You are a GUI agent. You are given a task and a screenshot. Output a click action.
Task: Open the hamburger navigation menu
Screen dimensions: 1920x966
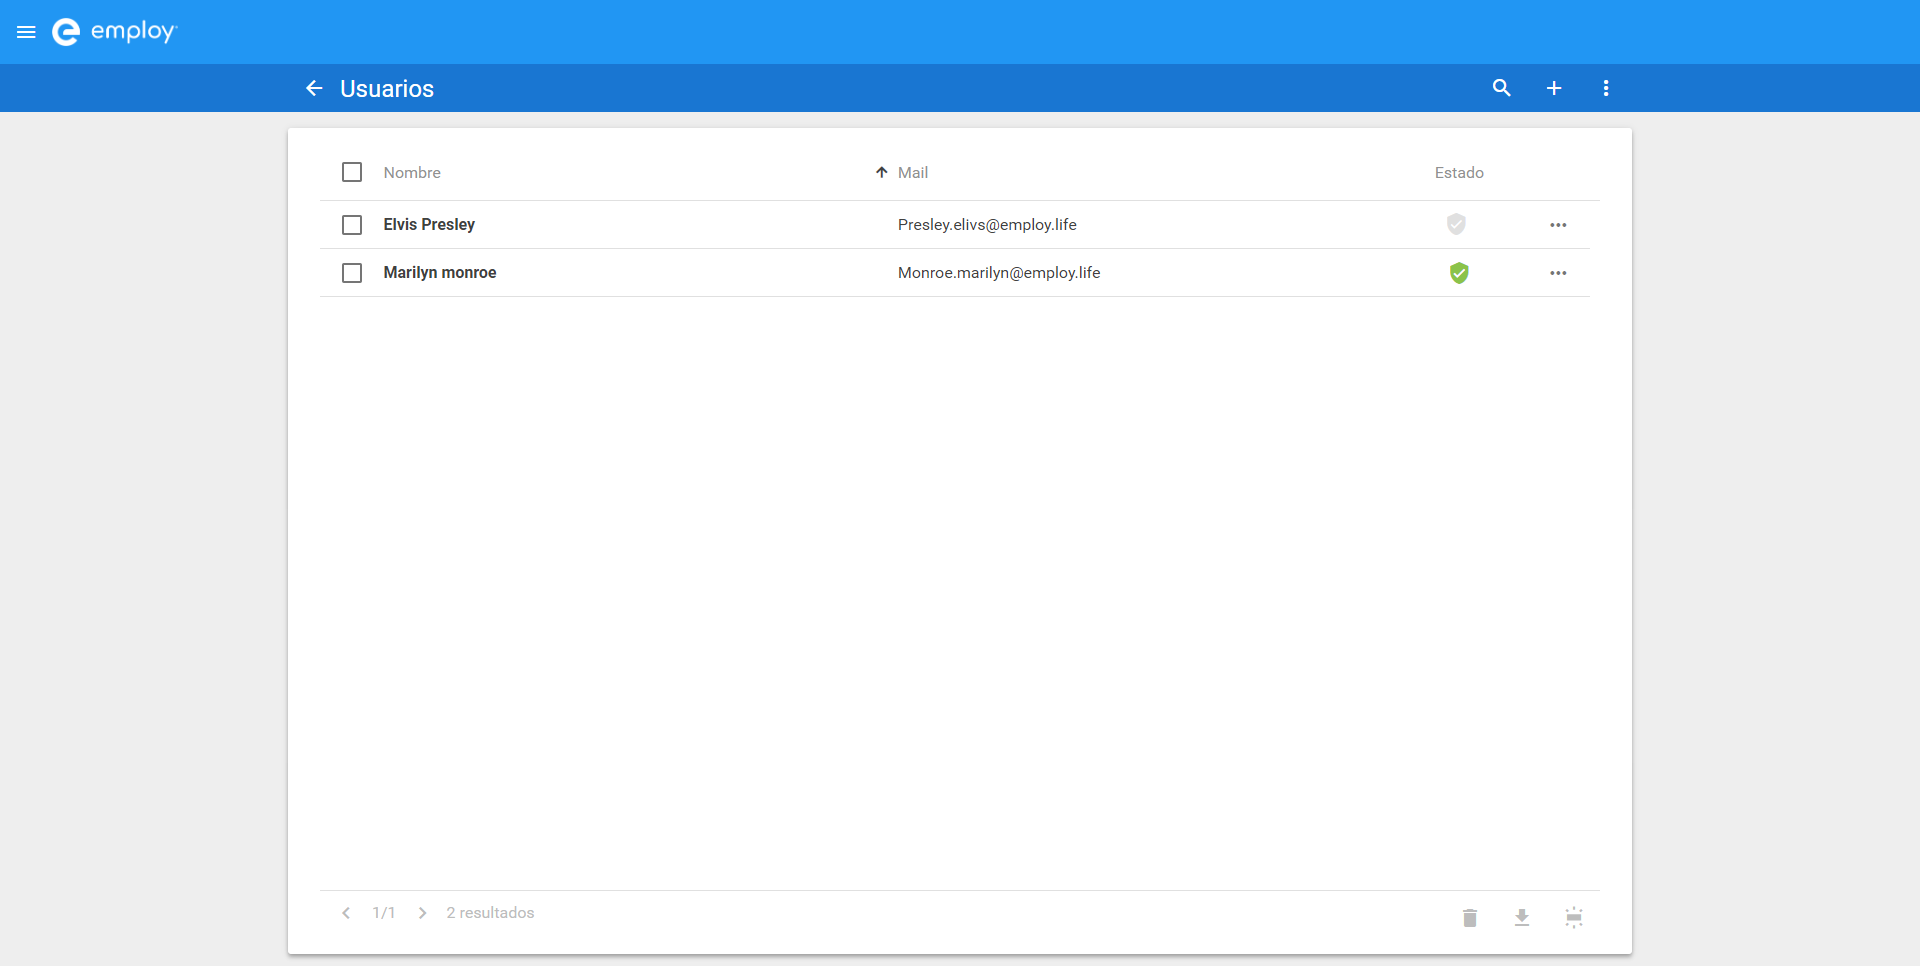26,32
